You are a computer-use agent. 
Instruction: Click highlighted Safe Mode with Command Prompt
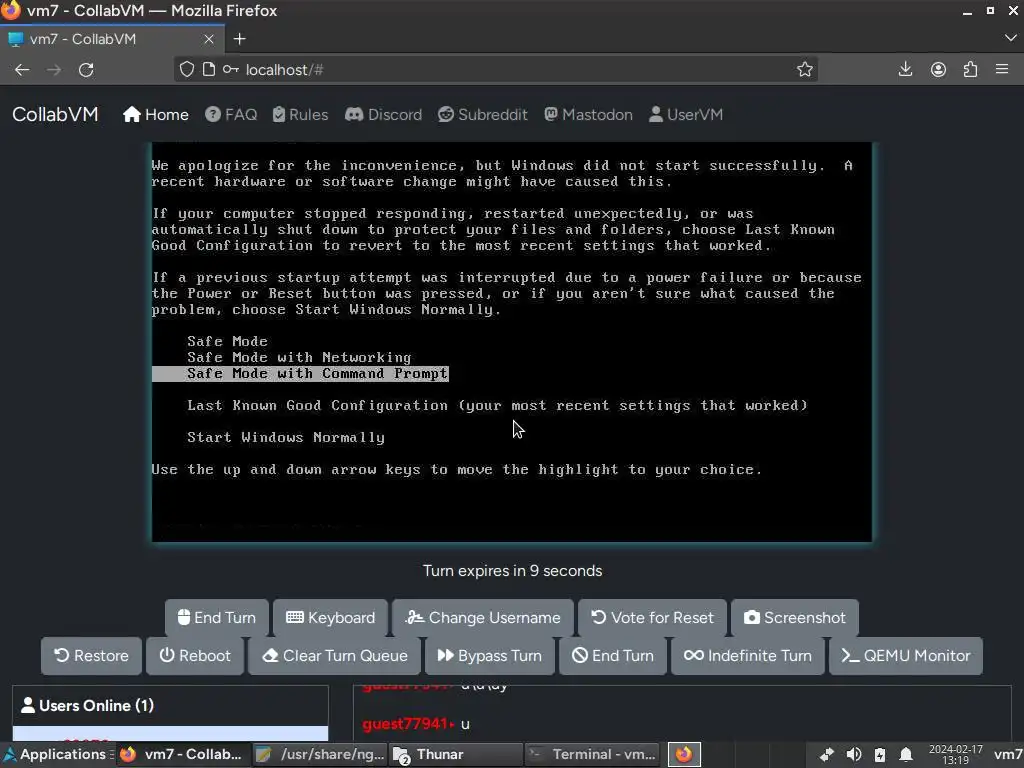300,374
